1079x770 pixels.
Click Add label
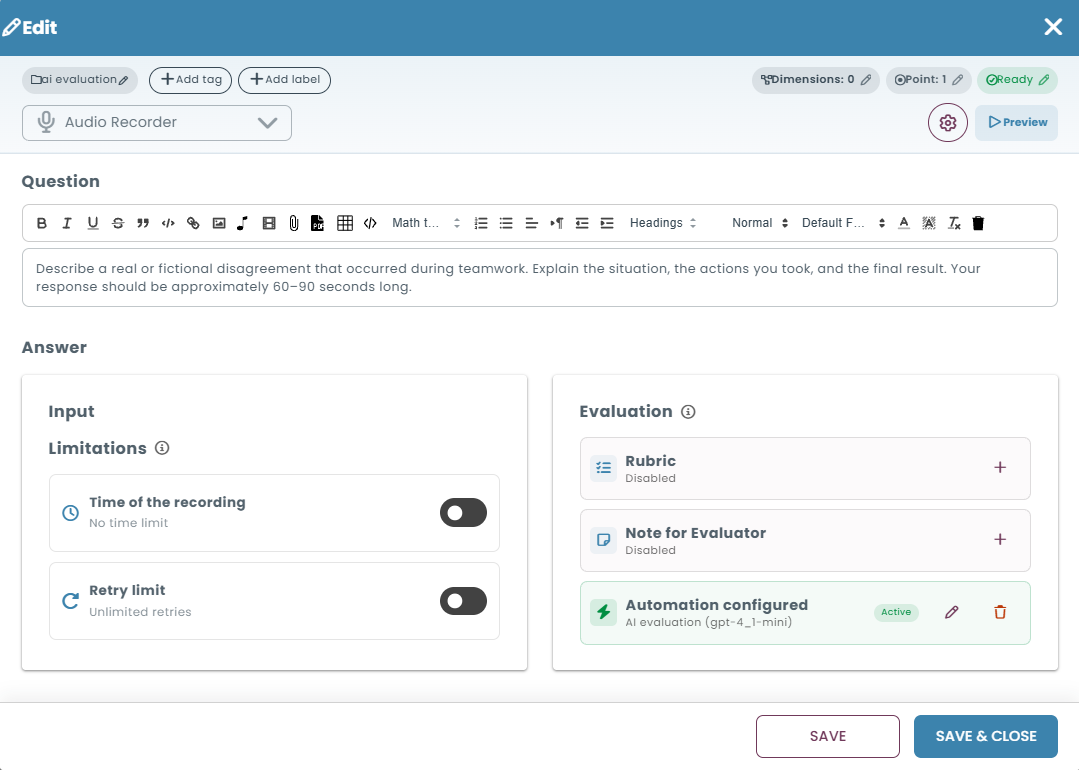tap(284, 80)
